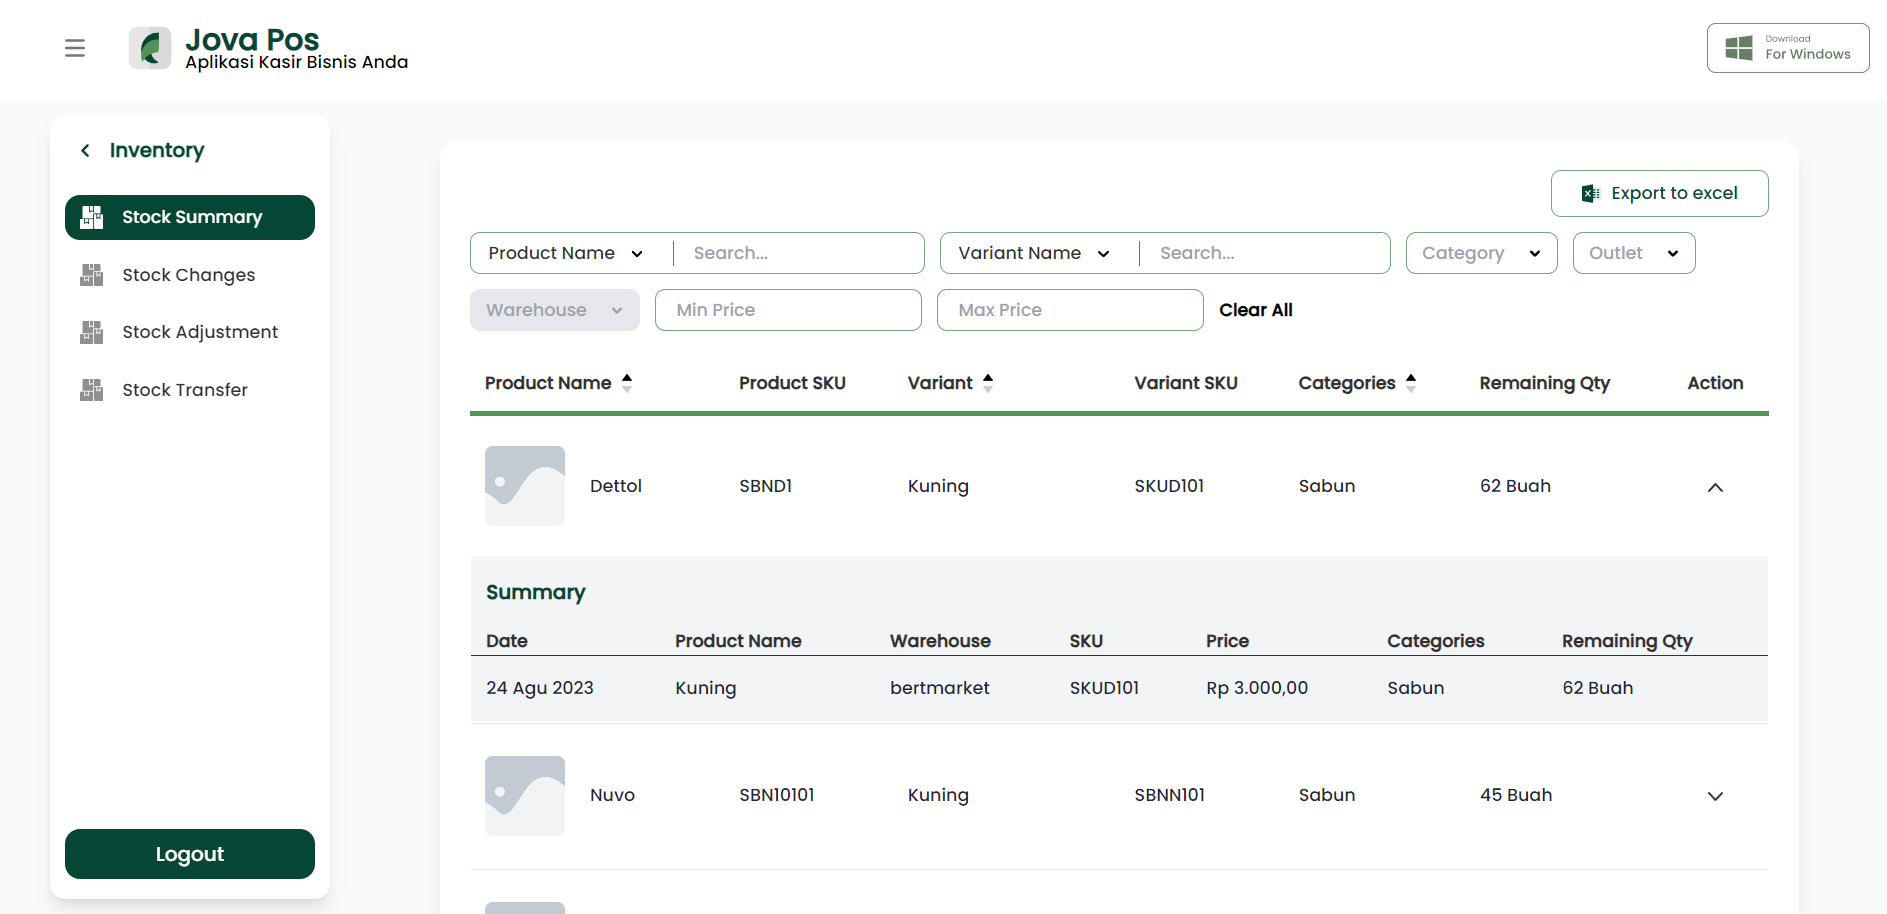Expand the Nuvo row details
The height and width of the screenshot is (914, 1887).
click(x=1715, y=796)
